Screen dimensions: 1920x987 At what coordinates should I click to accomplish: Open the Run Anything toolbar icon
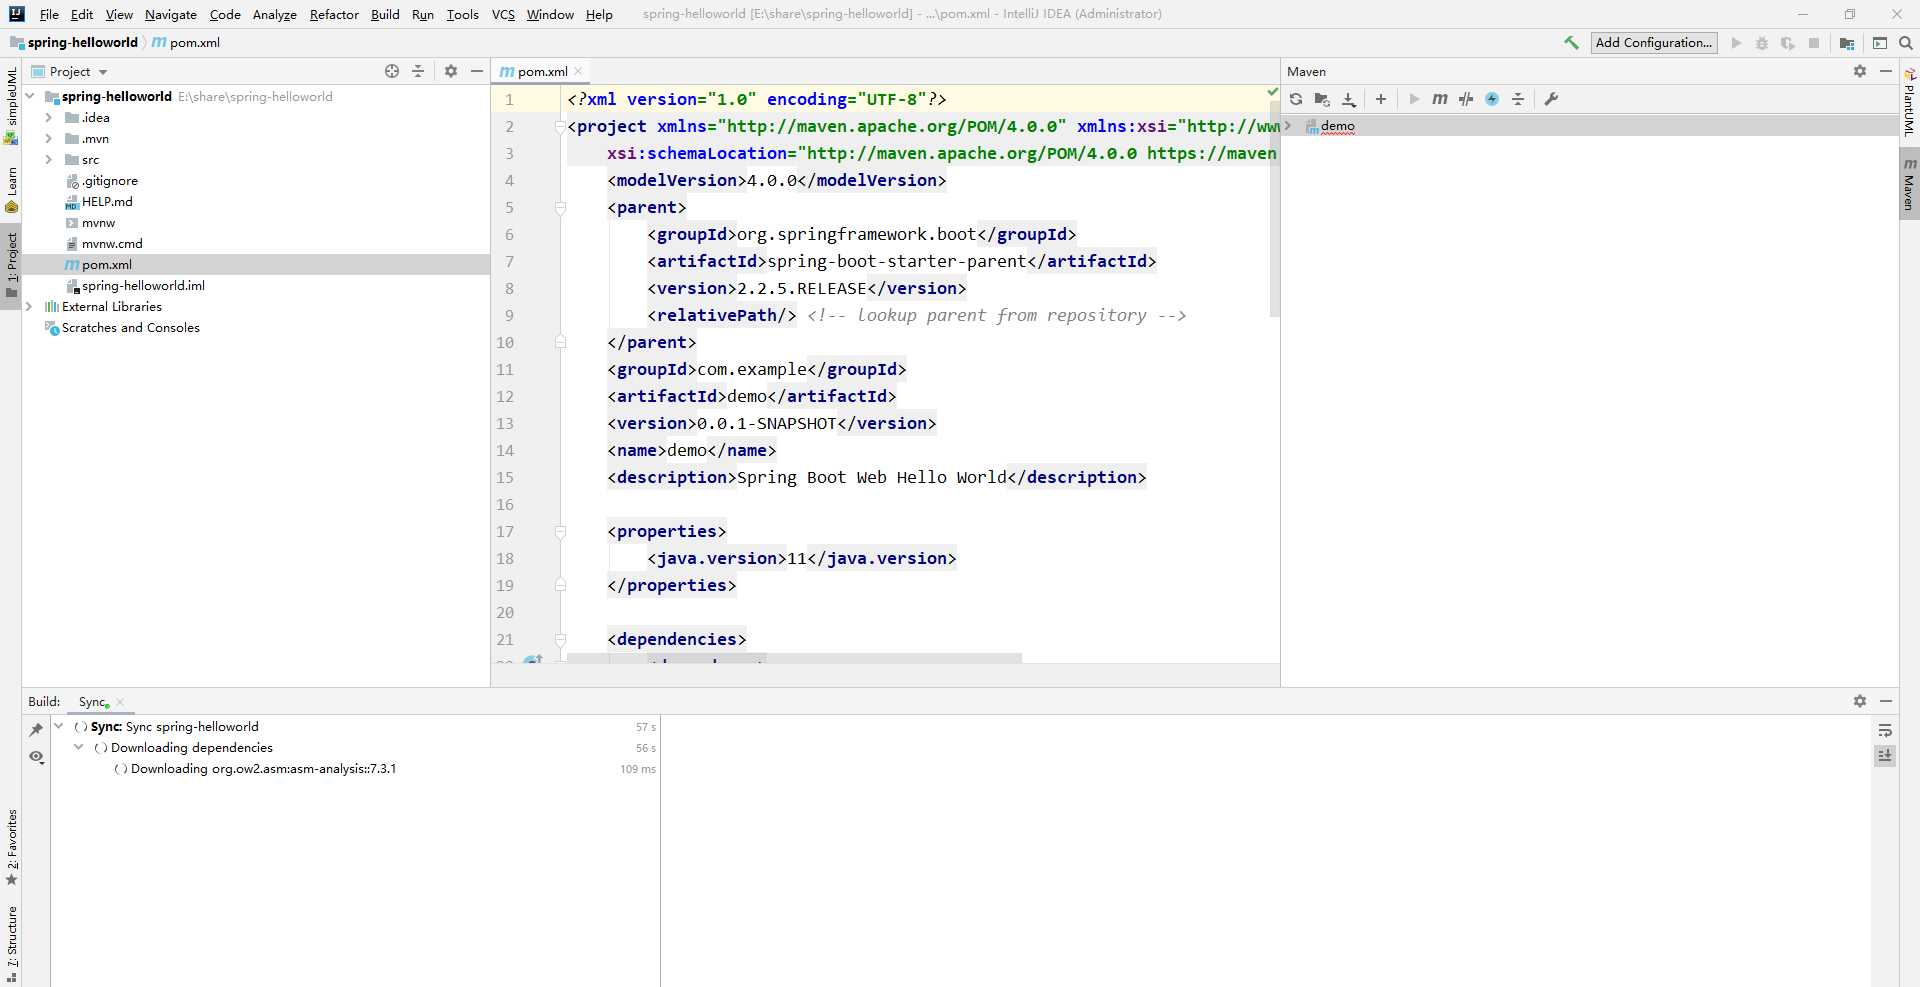click(1880, 43)
